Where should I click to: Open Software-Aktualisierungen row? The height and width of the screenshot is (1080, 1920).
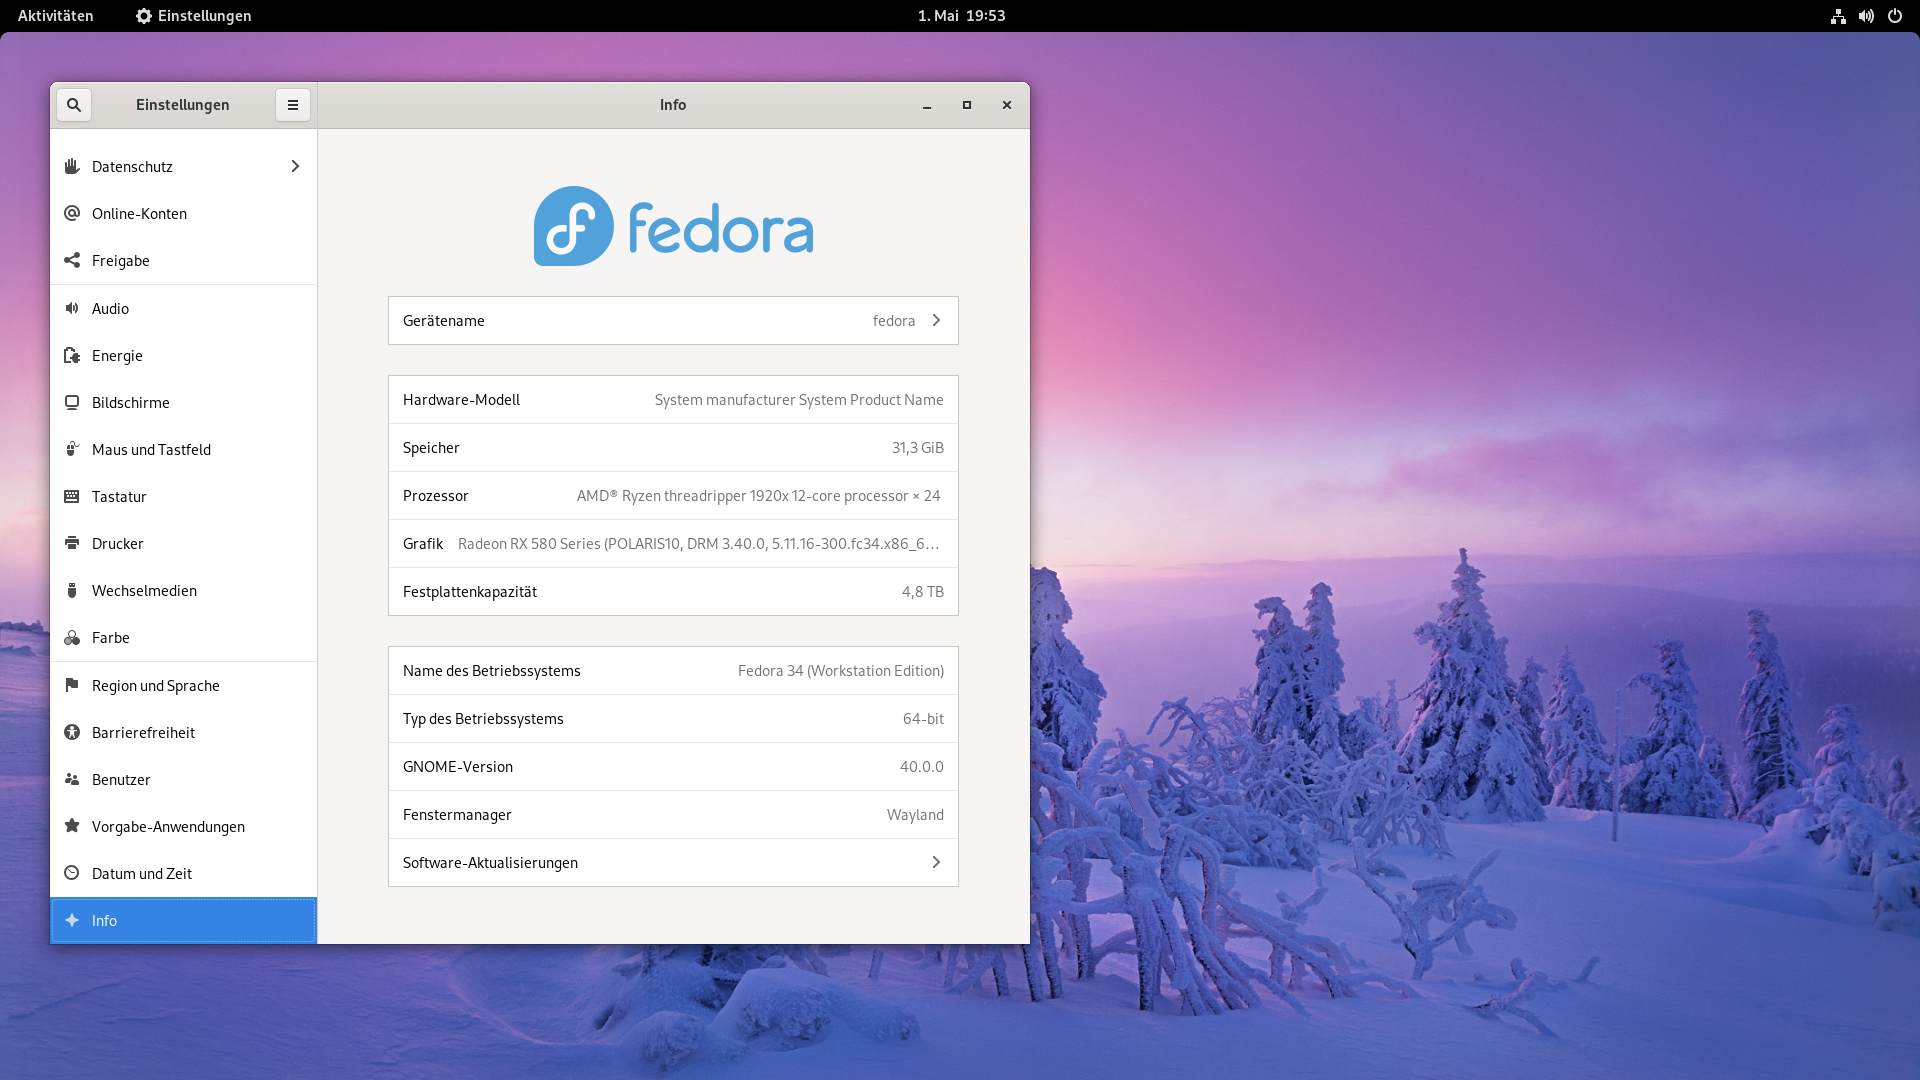[x=673, y=863]
